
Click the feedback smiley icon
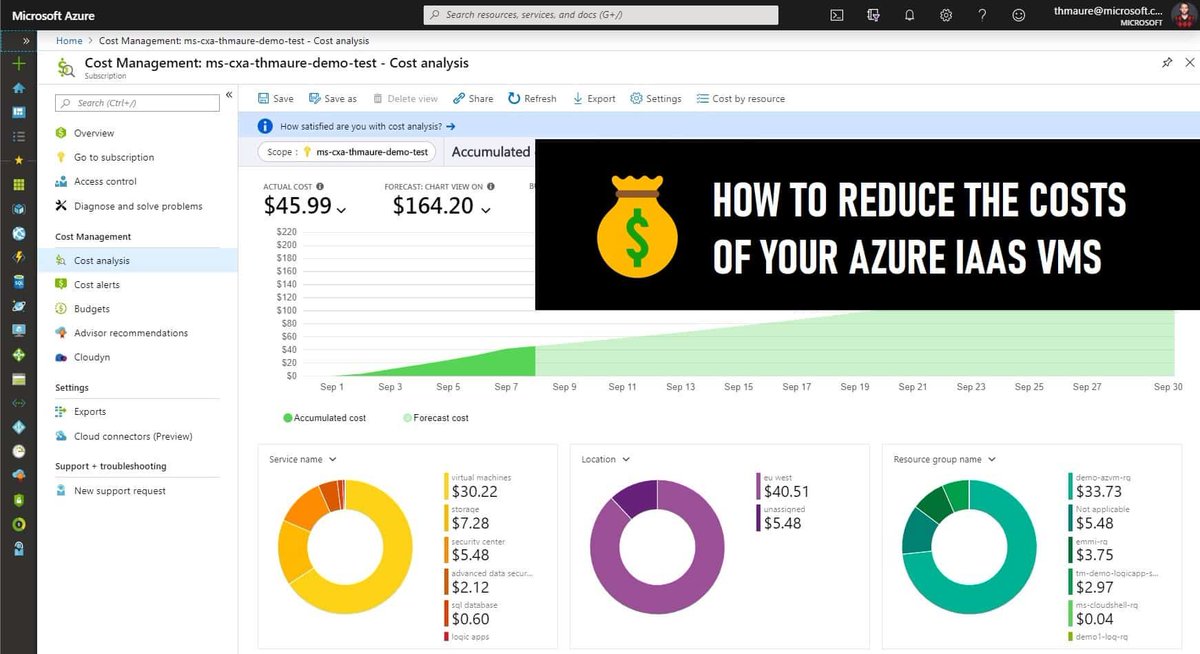tap(1019, 15)
